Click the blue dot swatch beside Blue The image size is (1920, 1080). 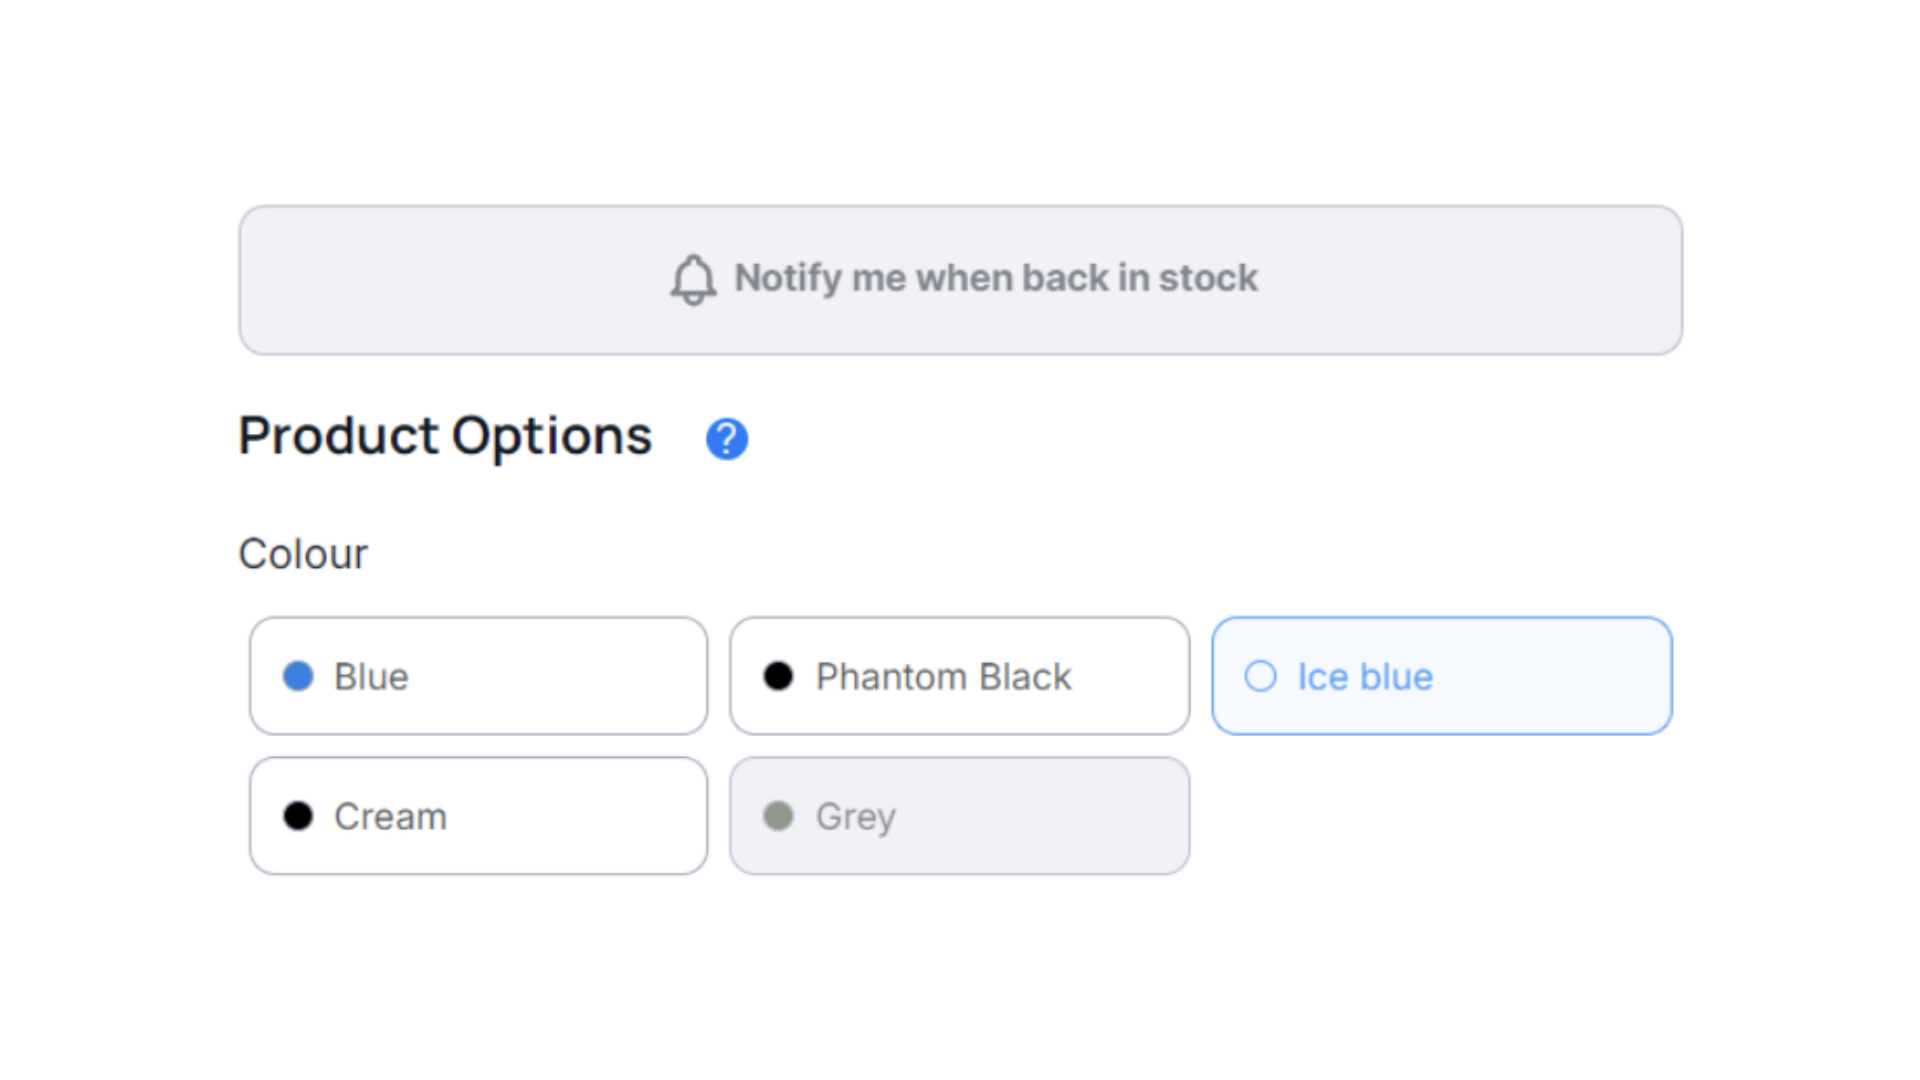tap(298, 677)
